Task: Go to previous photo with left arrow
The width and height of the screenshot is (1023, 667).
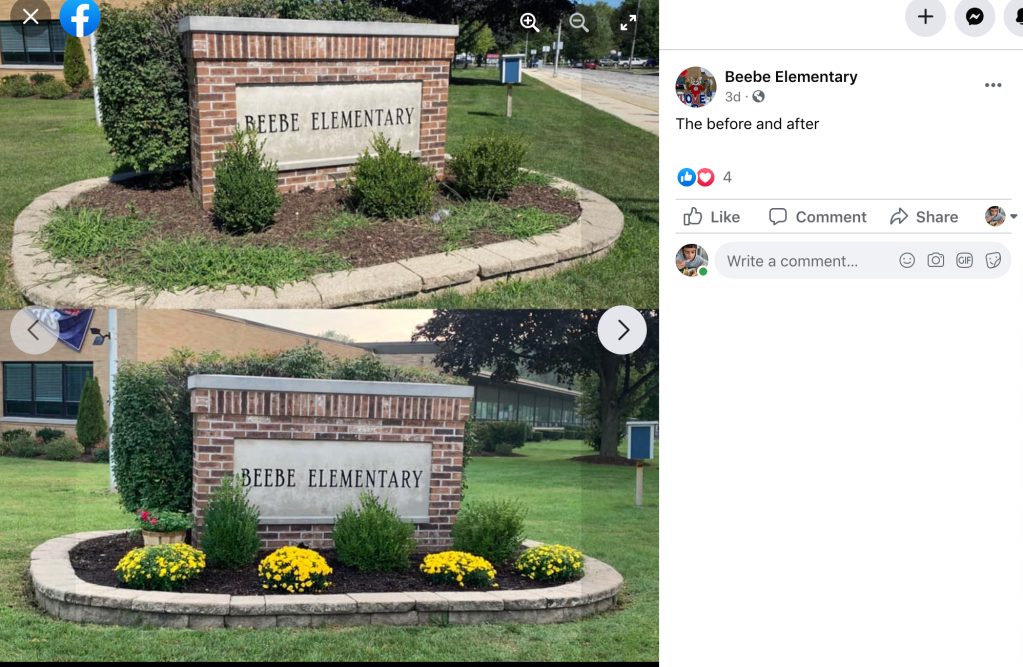Action: (34, 330)
